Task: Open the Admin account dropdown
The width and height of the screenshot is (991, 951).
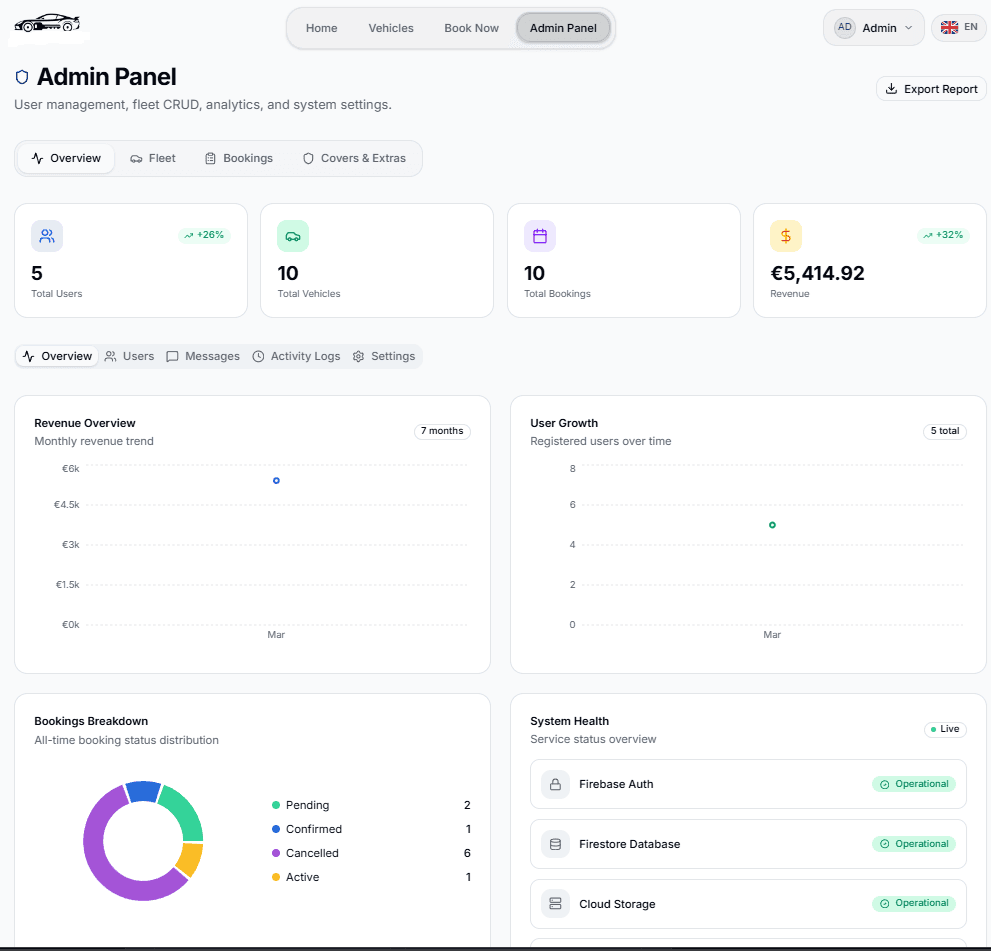Action: (x=873, y=27)
